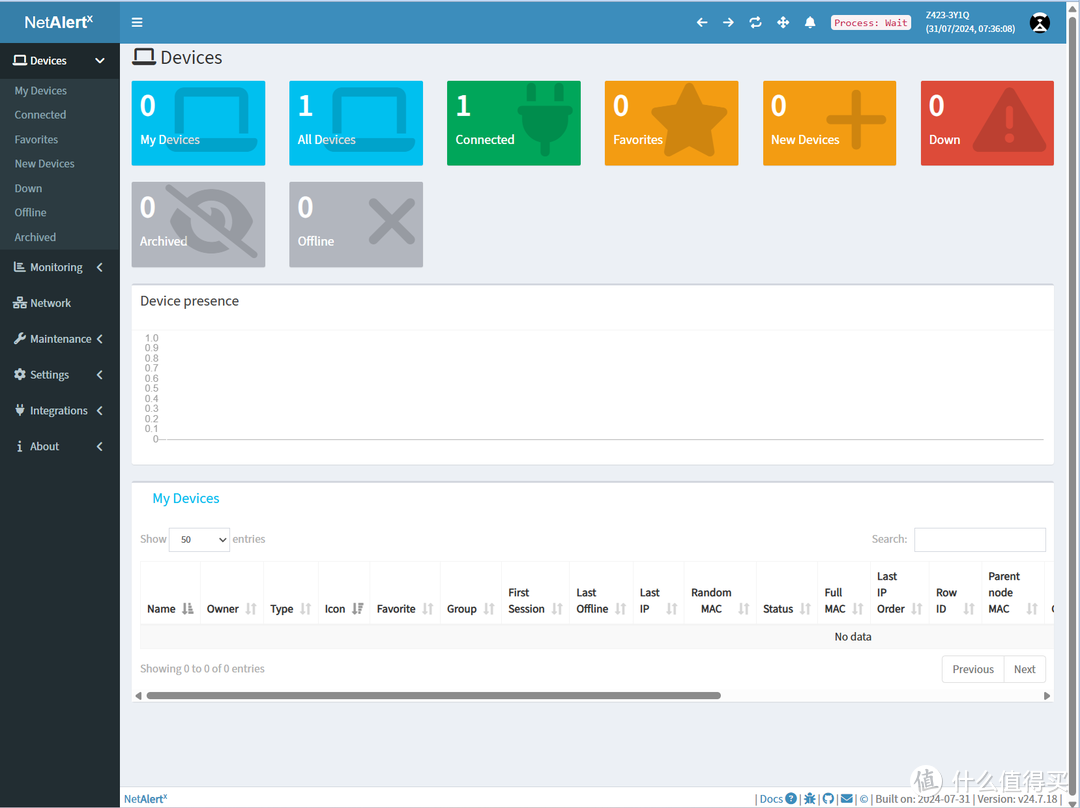1080x808 pixels.
Task: Open notifications bell in header
Action: click(x=810, y=22)
